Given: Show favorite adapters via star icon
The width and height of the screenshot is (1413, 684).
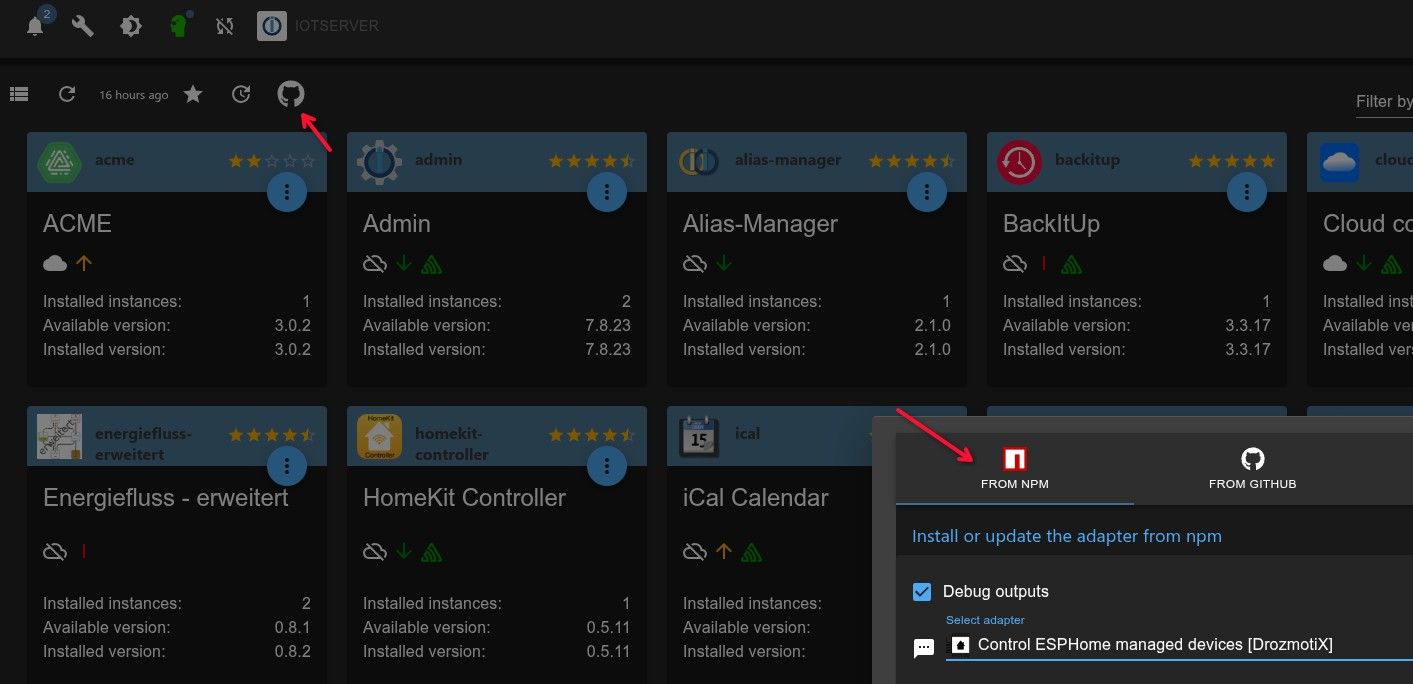Looking at the screenshot, I should click(193, 94).
